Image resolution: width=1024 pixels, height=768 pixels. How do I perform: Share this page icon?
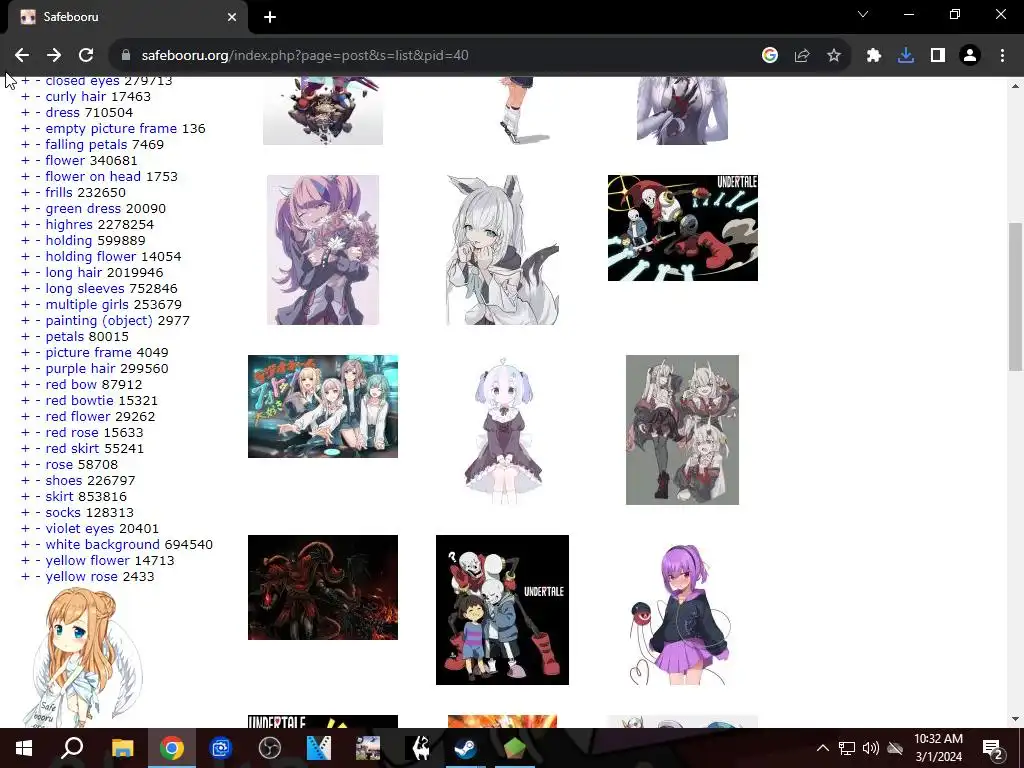pos(802,56)
